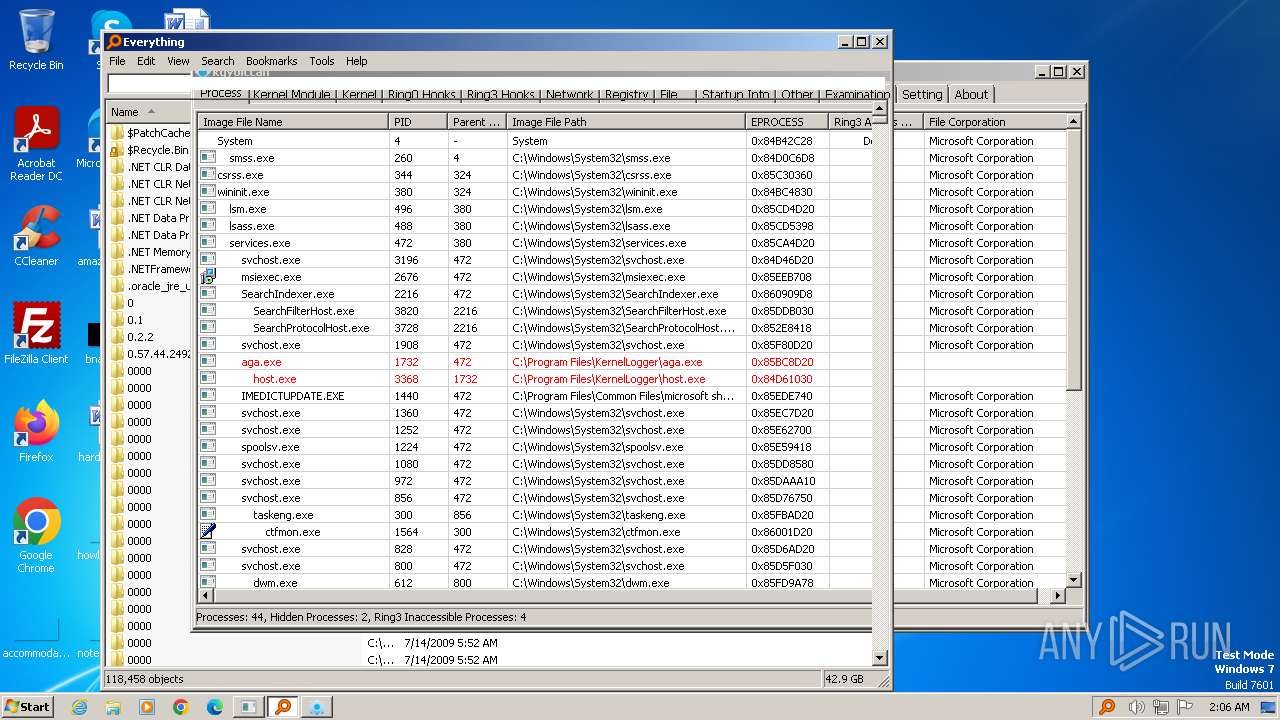Open the Help menu
Screen dimensions: 1280x720
click(357, 61)
